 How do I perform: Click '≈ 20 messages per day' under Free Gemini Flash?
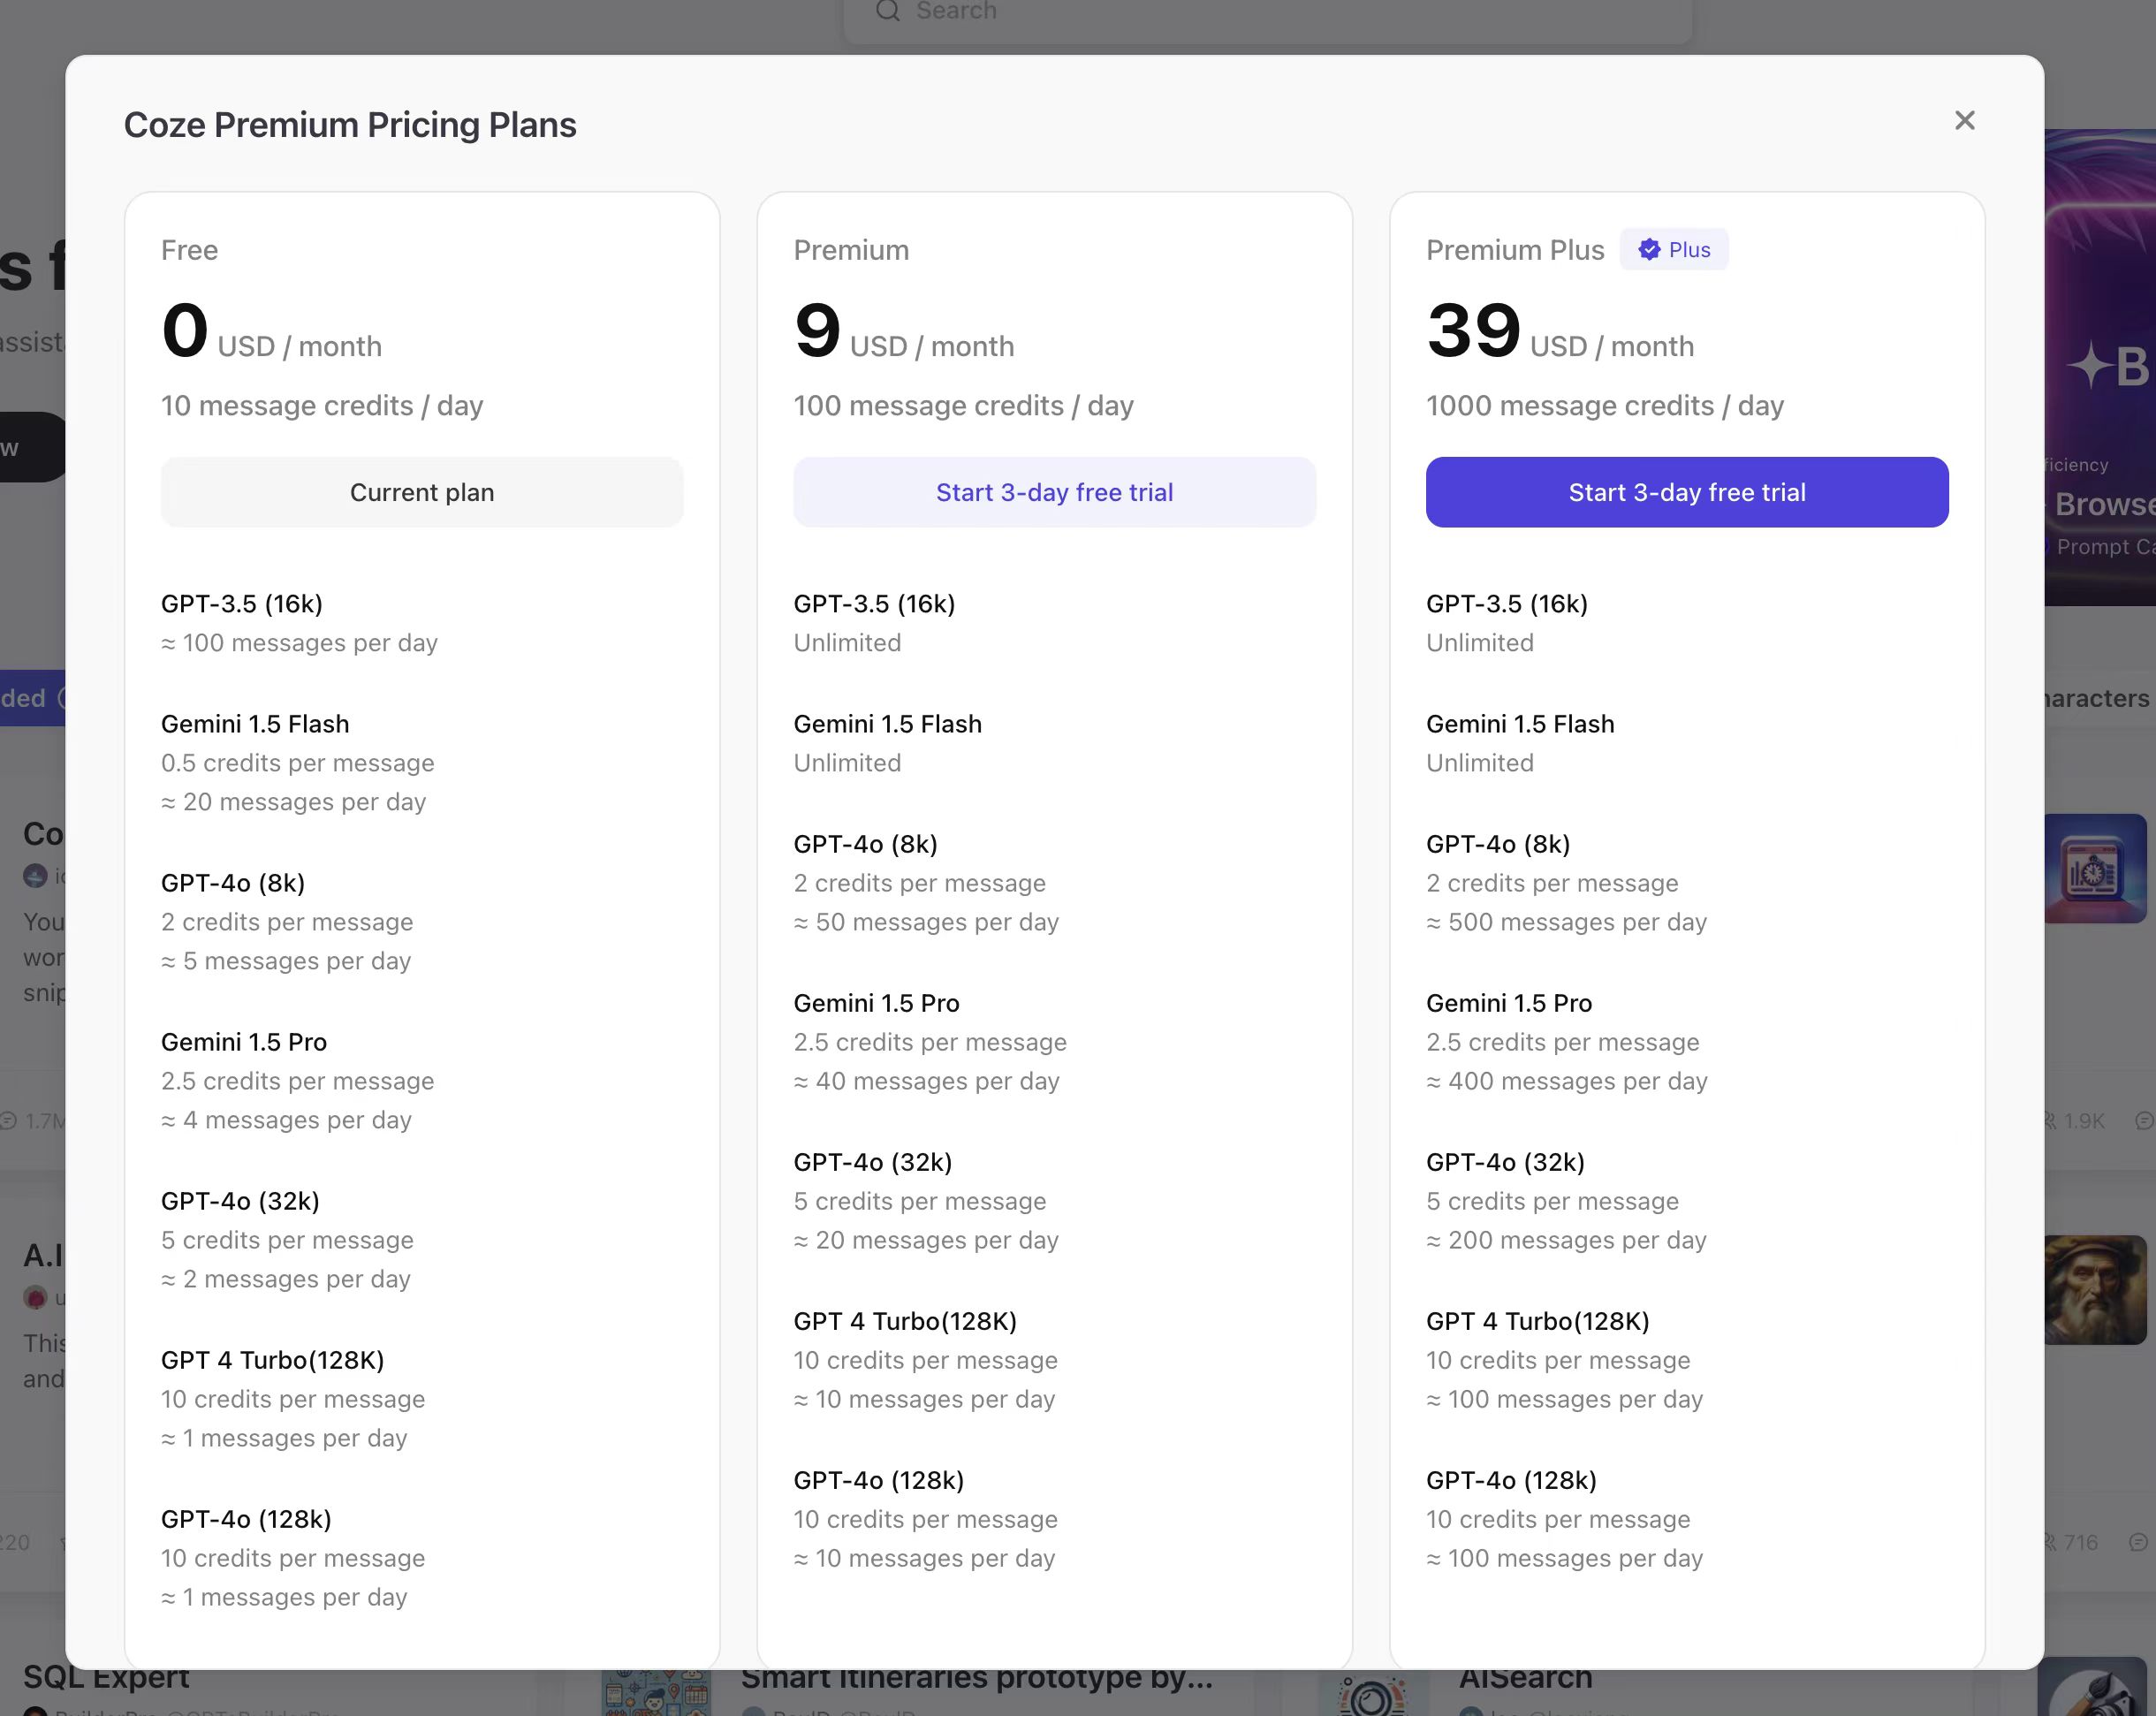(294, 802)
